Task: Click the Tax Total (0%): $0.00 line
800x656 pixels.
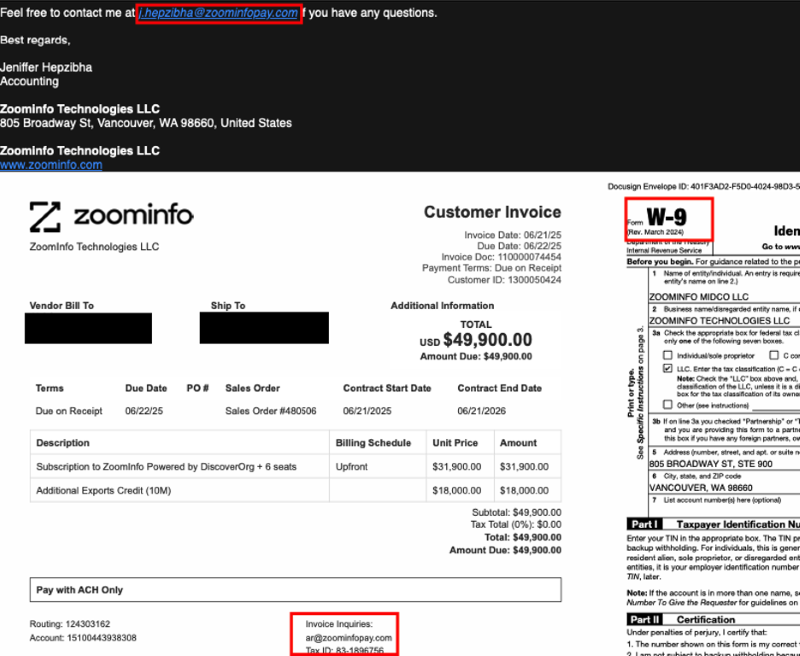Action: pos(516,524)
